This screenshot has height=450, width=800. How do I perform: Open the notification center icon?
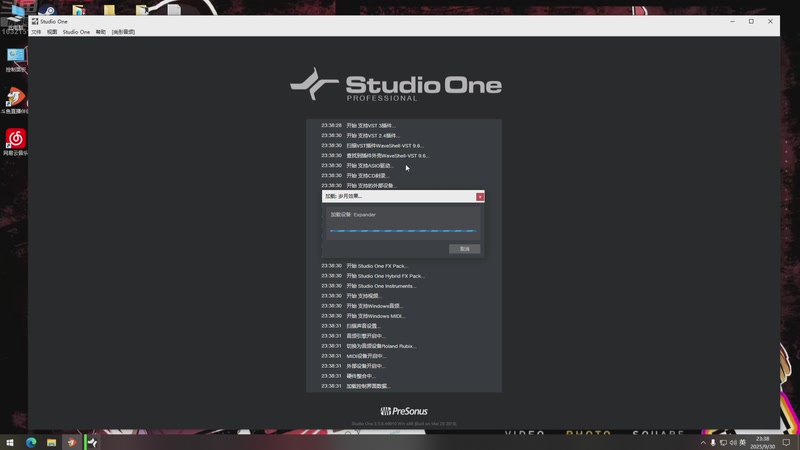click(x=786, y=442)
